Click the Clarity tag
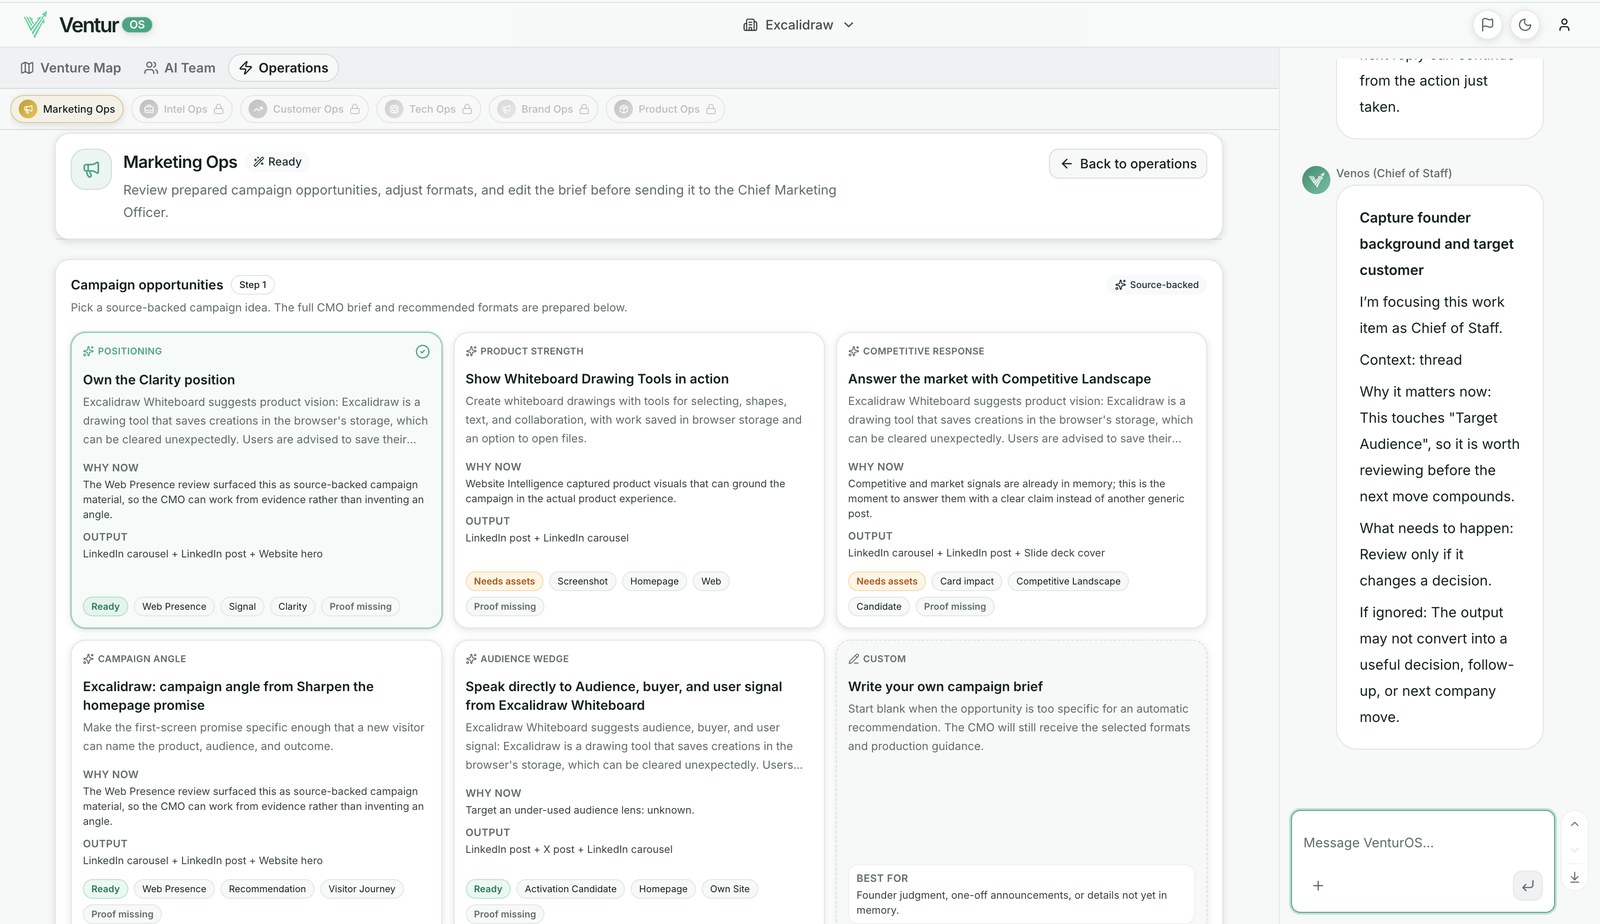This screenshot has height=924, width=1600. point(293,607)
